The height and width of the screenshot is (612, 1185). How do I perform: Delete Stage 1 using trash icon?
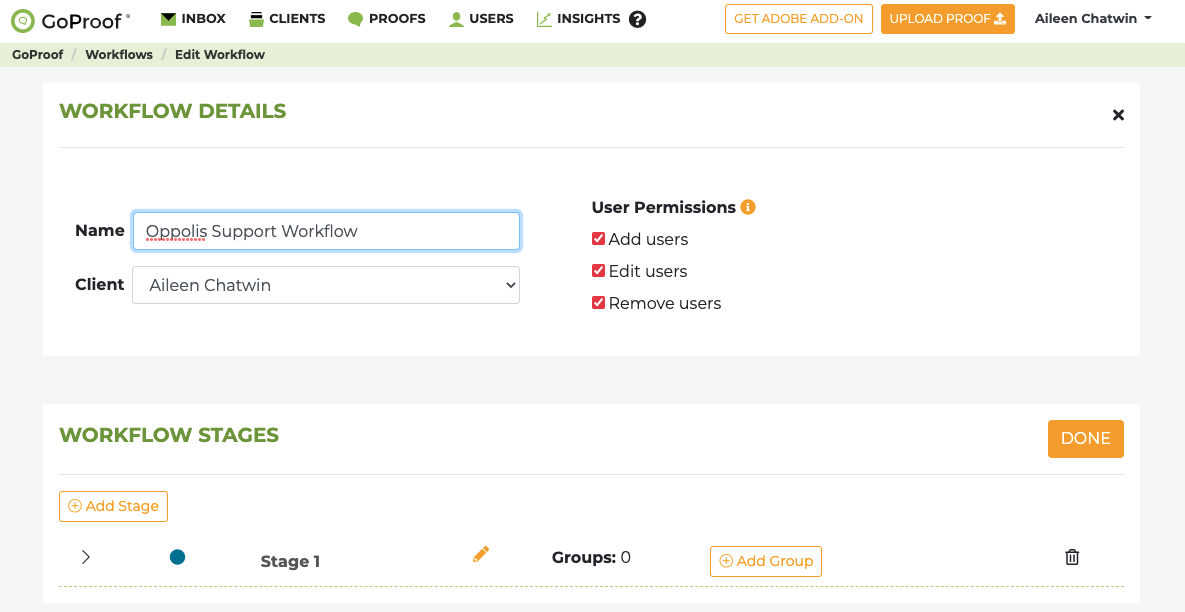(x=1072, y=557)
